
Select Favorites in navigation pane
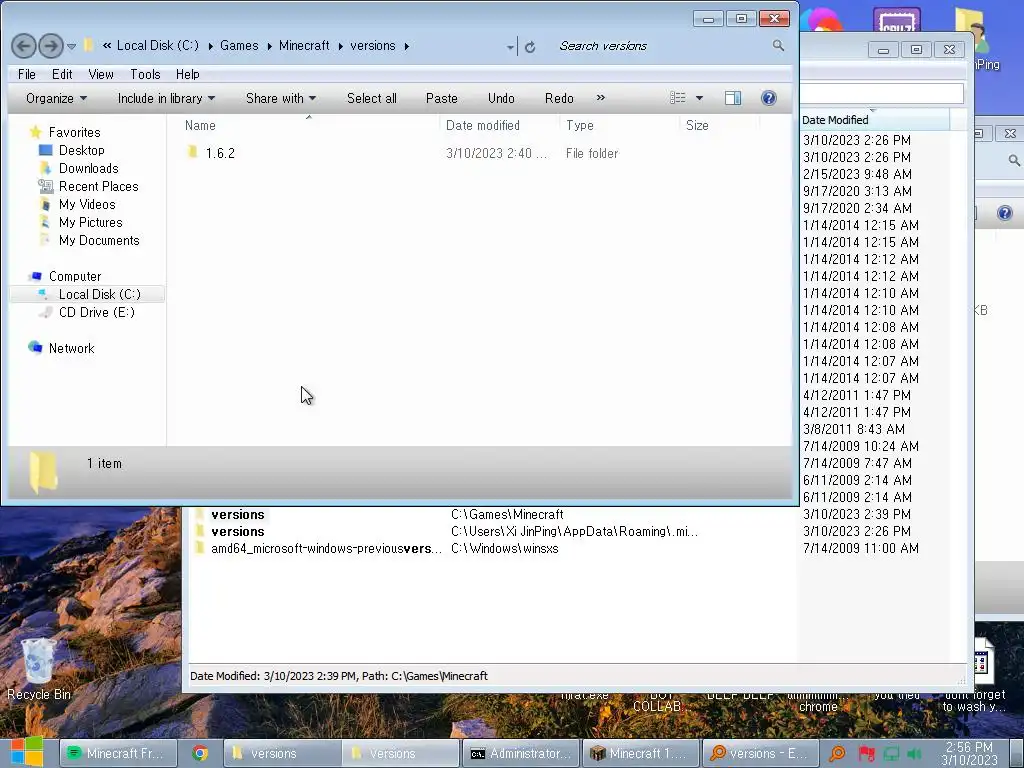click(74, 133)
